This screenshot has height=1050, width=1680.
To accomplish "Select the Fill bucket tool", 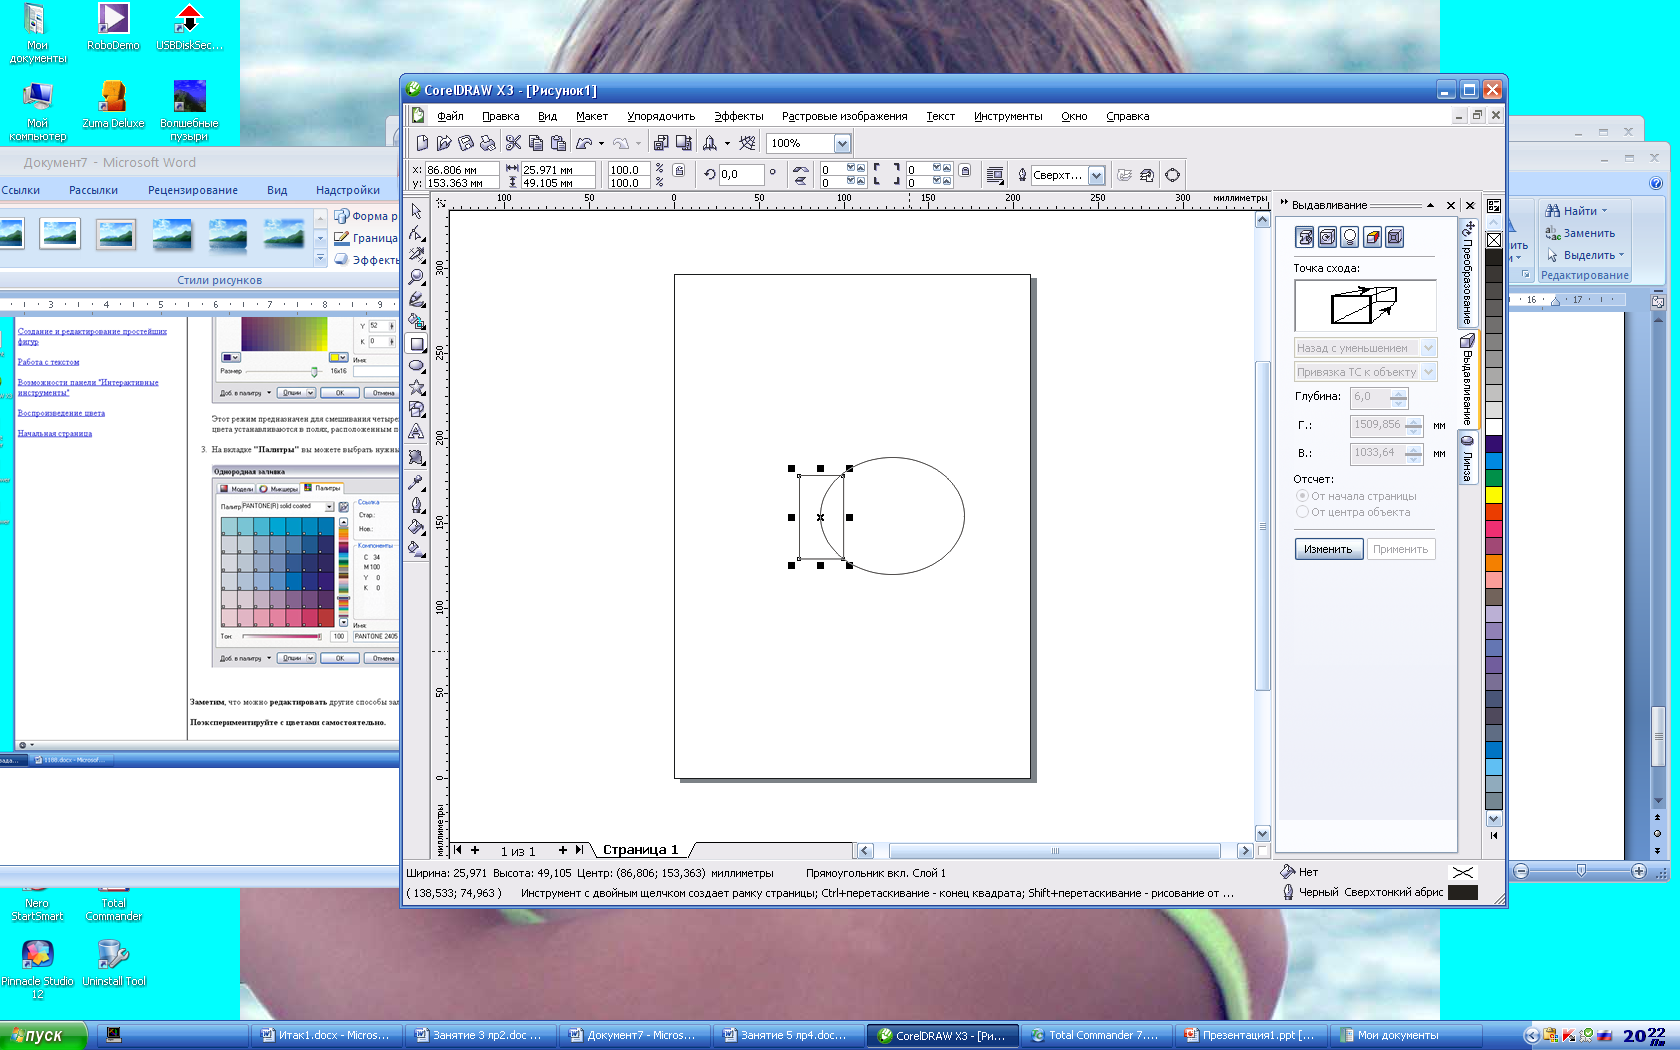I will click(x=417, y=526).
